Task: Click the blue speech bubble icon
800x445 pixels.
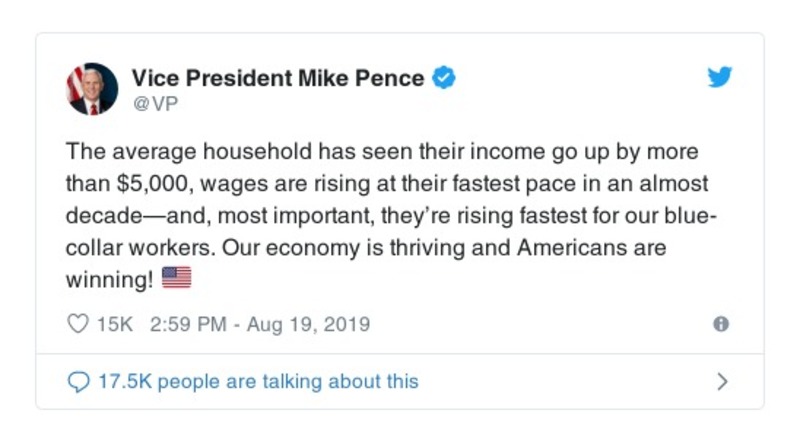Action: [x=77, y=381]
